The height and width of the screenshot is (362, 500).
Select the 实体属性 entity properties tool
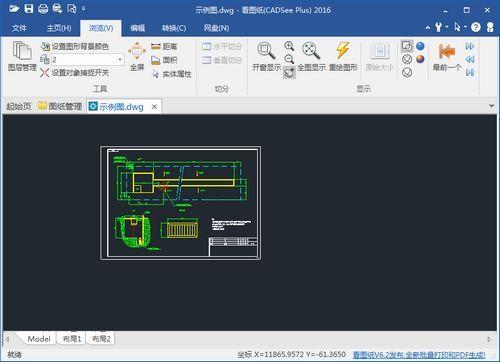171,74
